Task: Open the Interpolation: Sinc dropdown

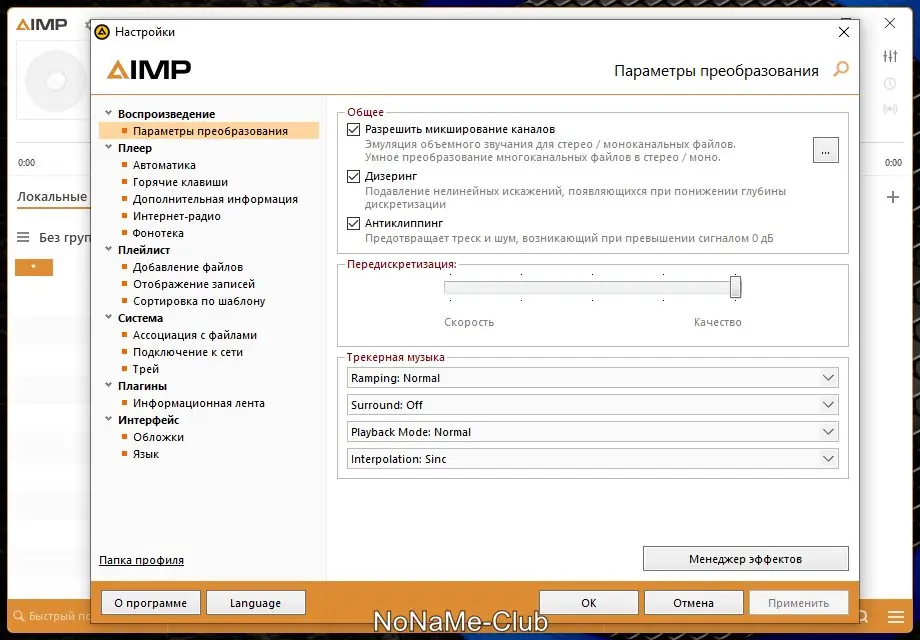Action: point(593,459)
